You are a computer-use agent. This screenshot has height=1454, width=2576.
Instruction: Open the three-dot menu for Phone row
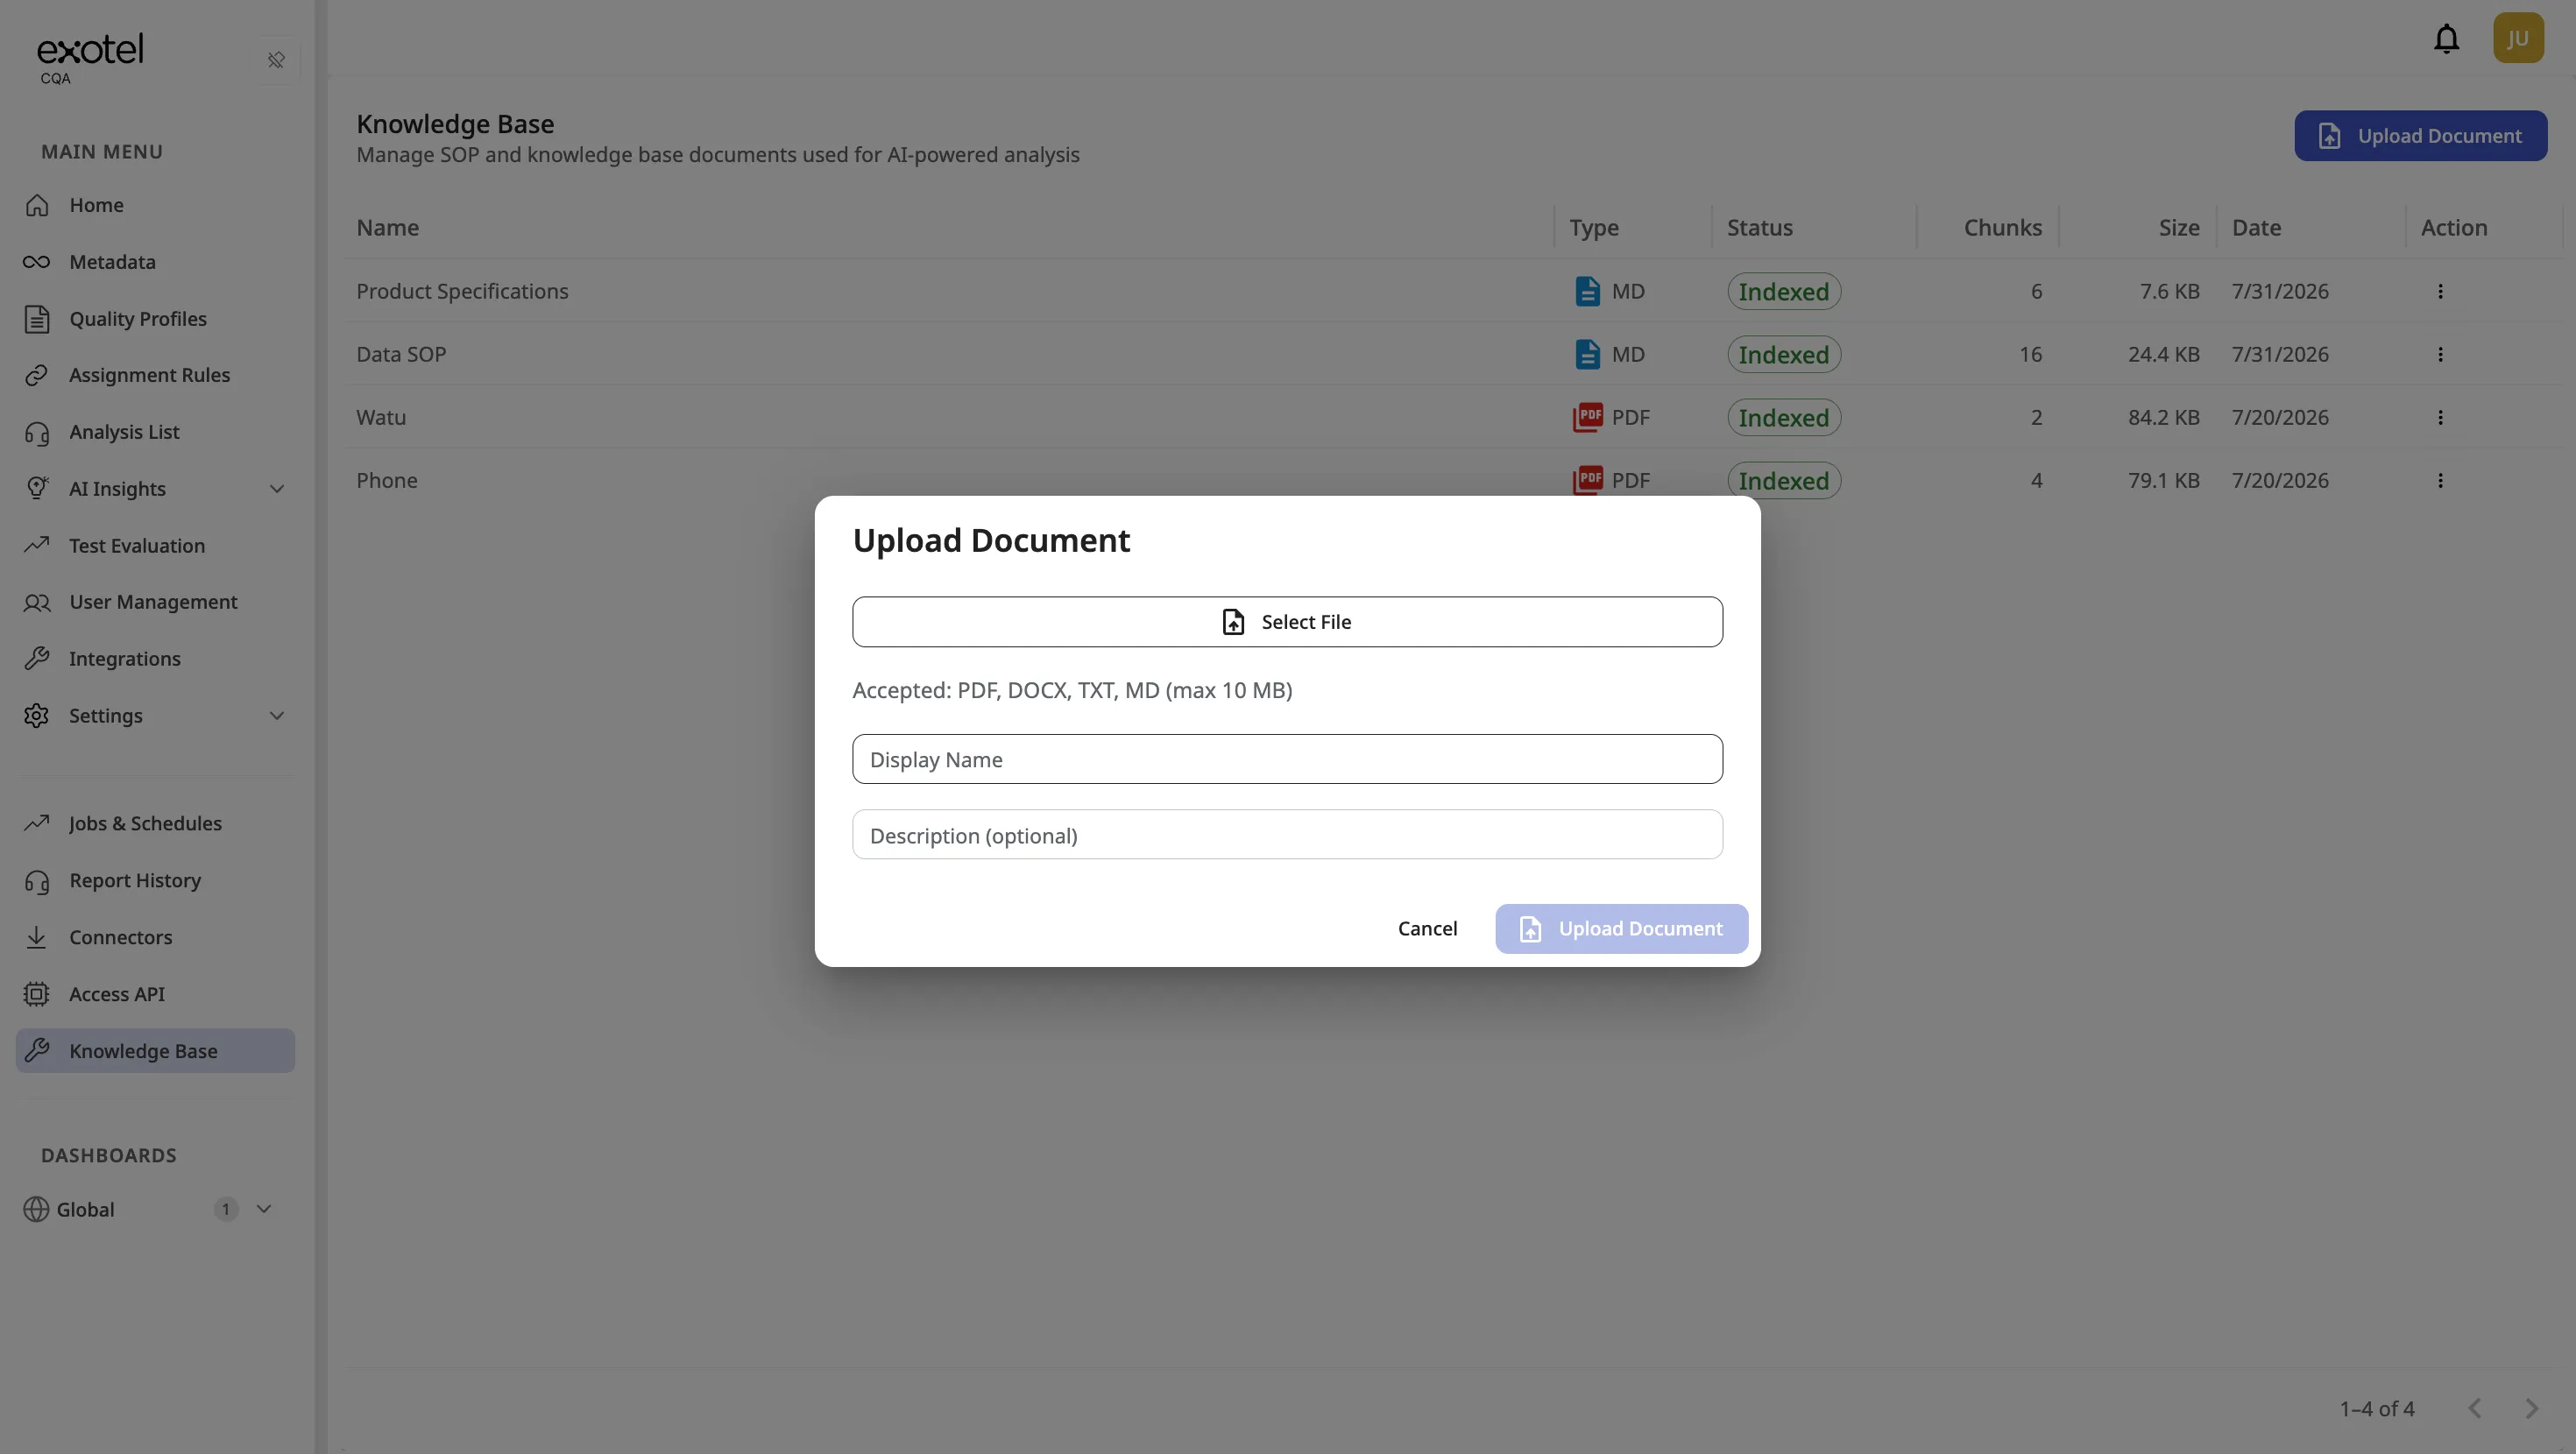tap(2440, 480)
